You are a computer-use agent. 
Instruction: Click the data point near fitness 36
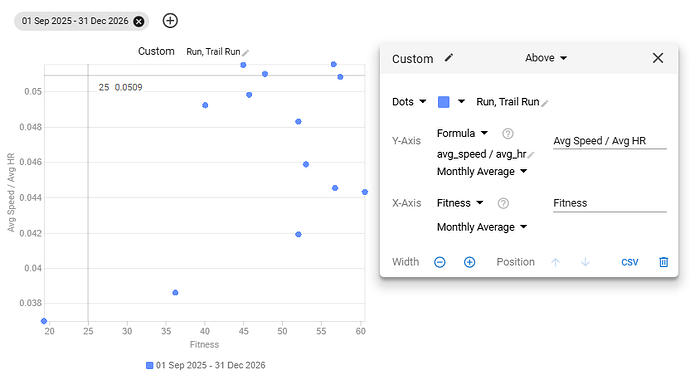pyautogui.click(x=175, y=293)
